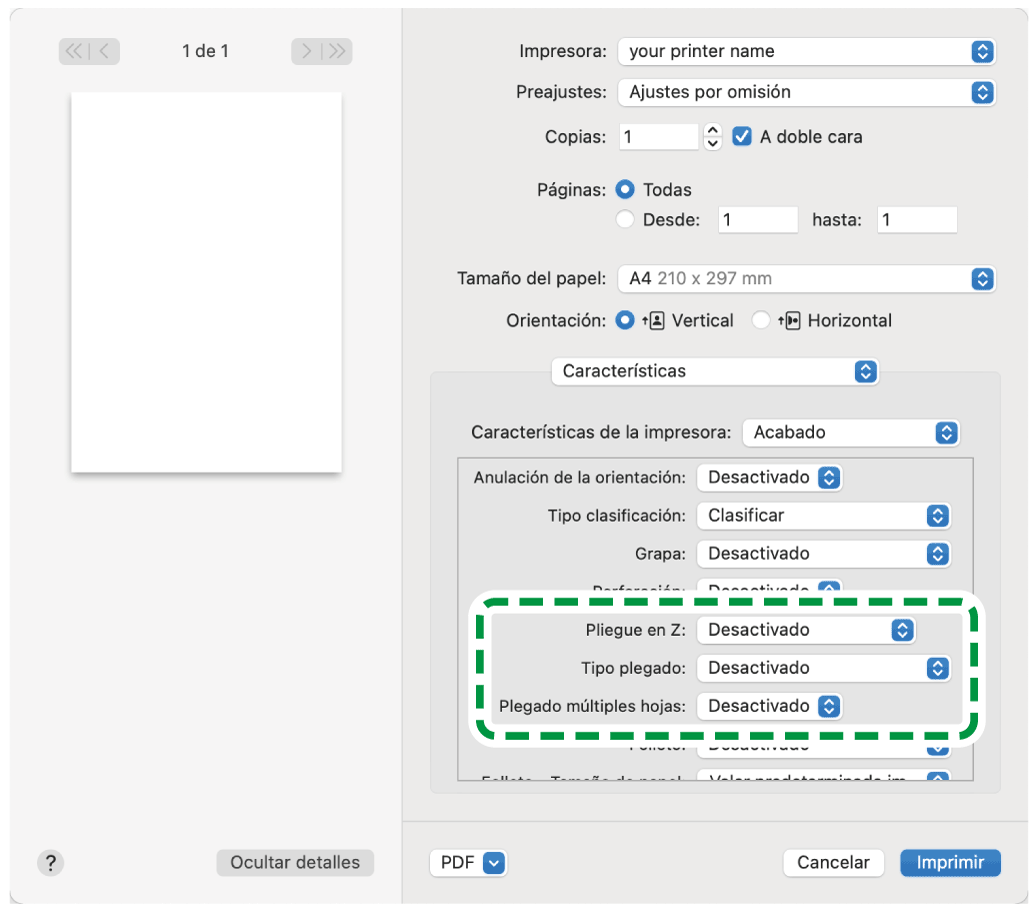1036x908 pixels.
Task: Choose Vertical orientation
Action: (x=626, y=321)
